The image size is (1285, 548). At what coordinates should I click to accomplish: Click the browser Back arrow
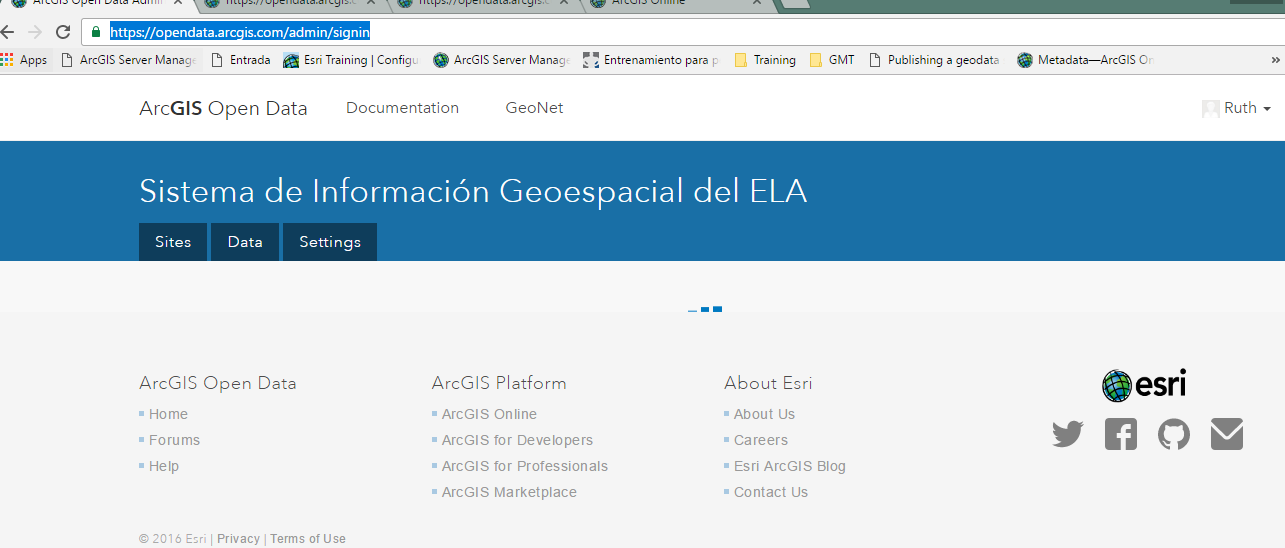(x=9, y=32)
